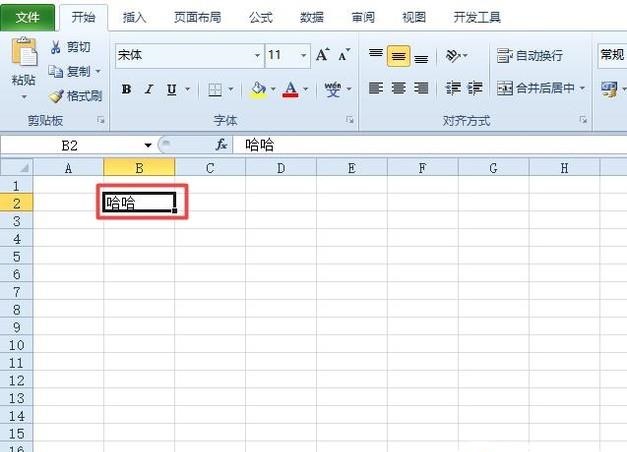Open clipboard (剪贴板) dialog launcher
This screenshot has height=452, width=627.
(101, 120)
